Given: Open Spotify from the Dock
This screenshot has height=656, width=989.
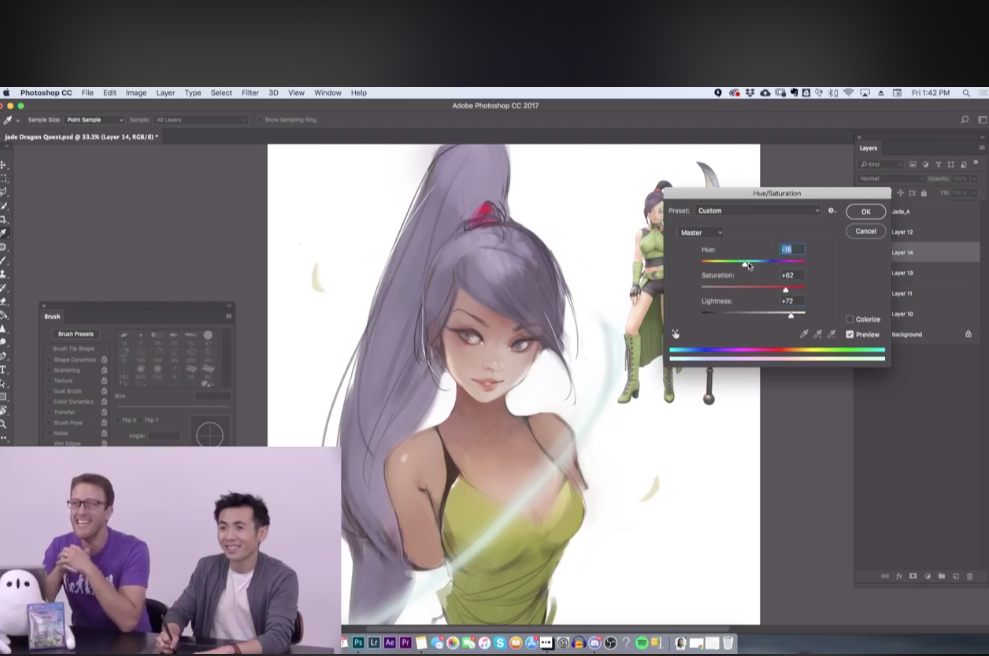Looking at the screenshot, I should click(x=641, y=643).
